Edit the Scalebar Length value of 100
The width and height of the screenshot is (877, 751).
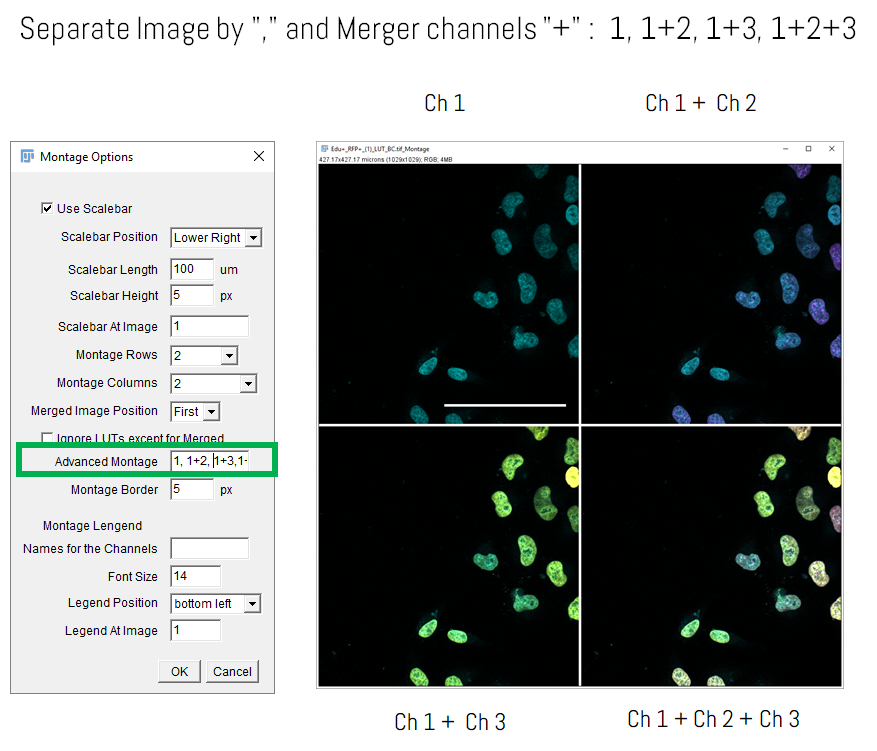pos(190,269)
